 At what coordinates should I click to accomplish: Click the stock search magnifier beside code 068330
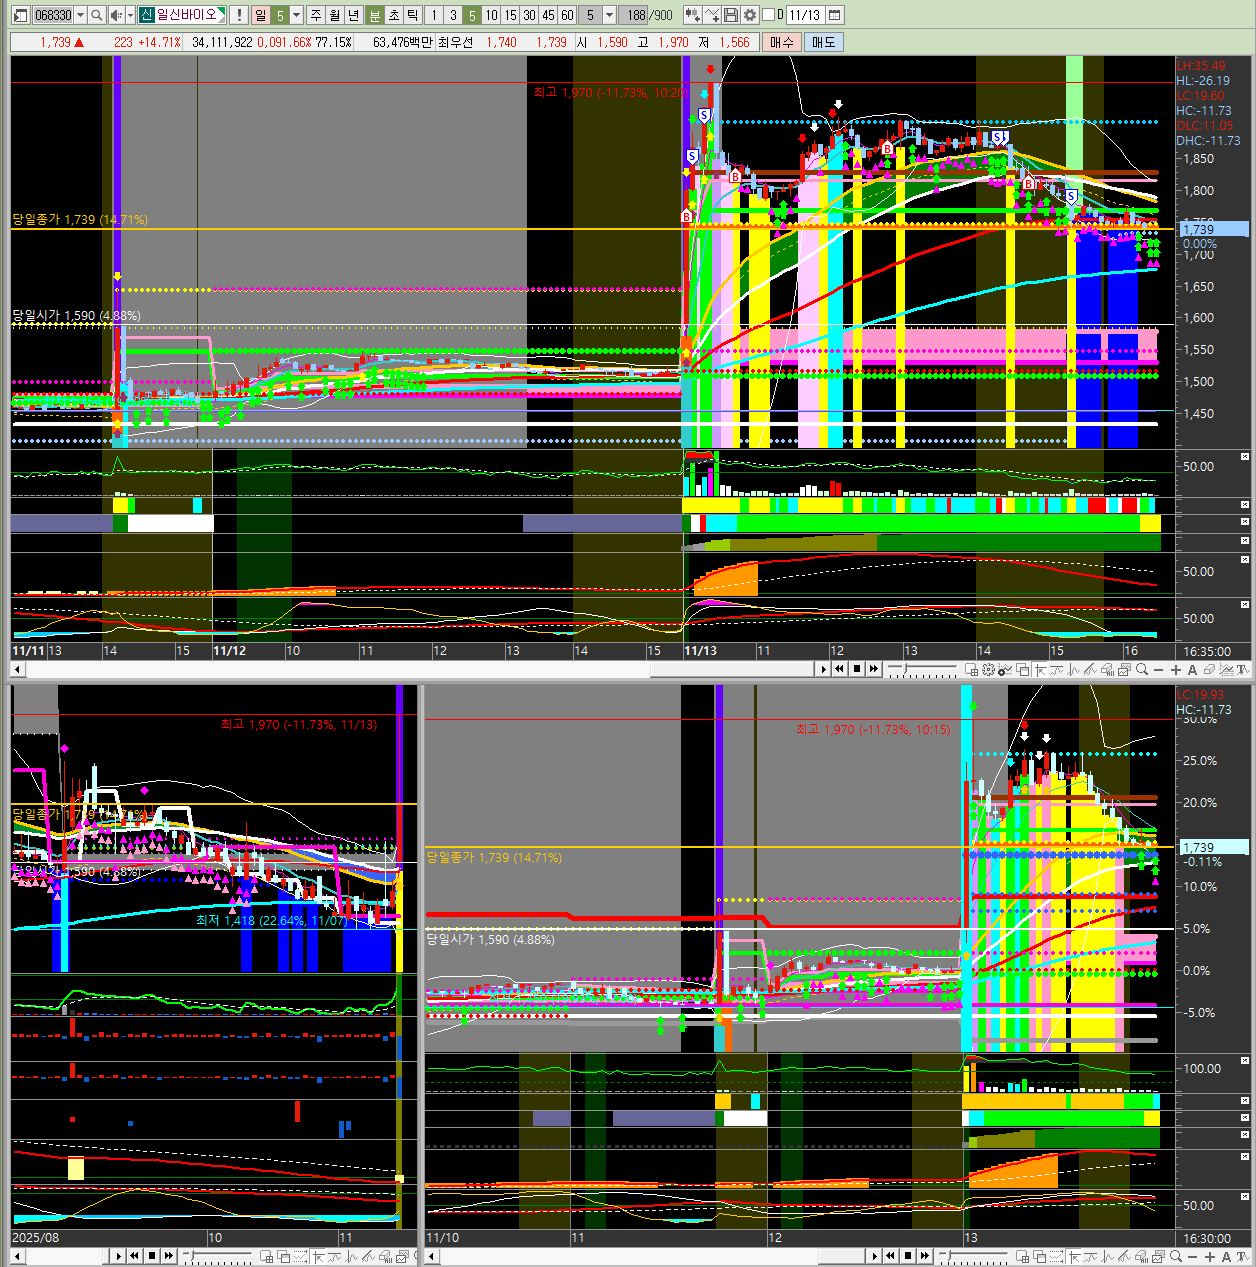click(97, 15)
